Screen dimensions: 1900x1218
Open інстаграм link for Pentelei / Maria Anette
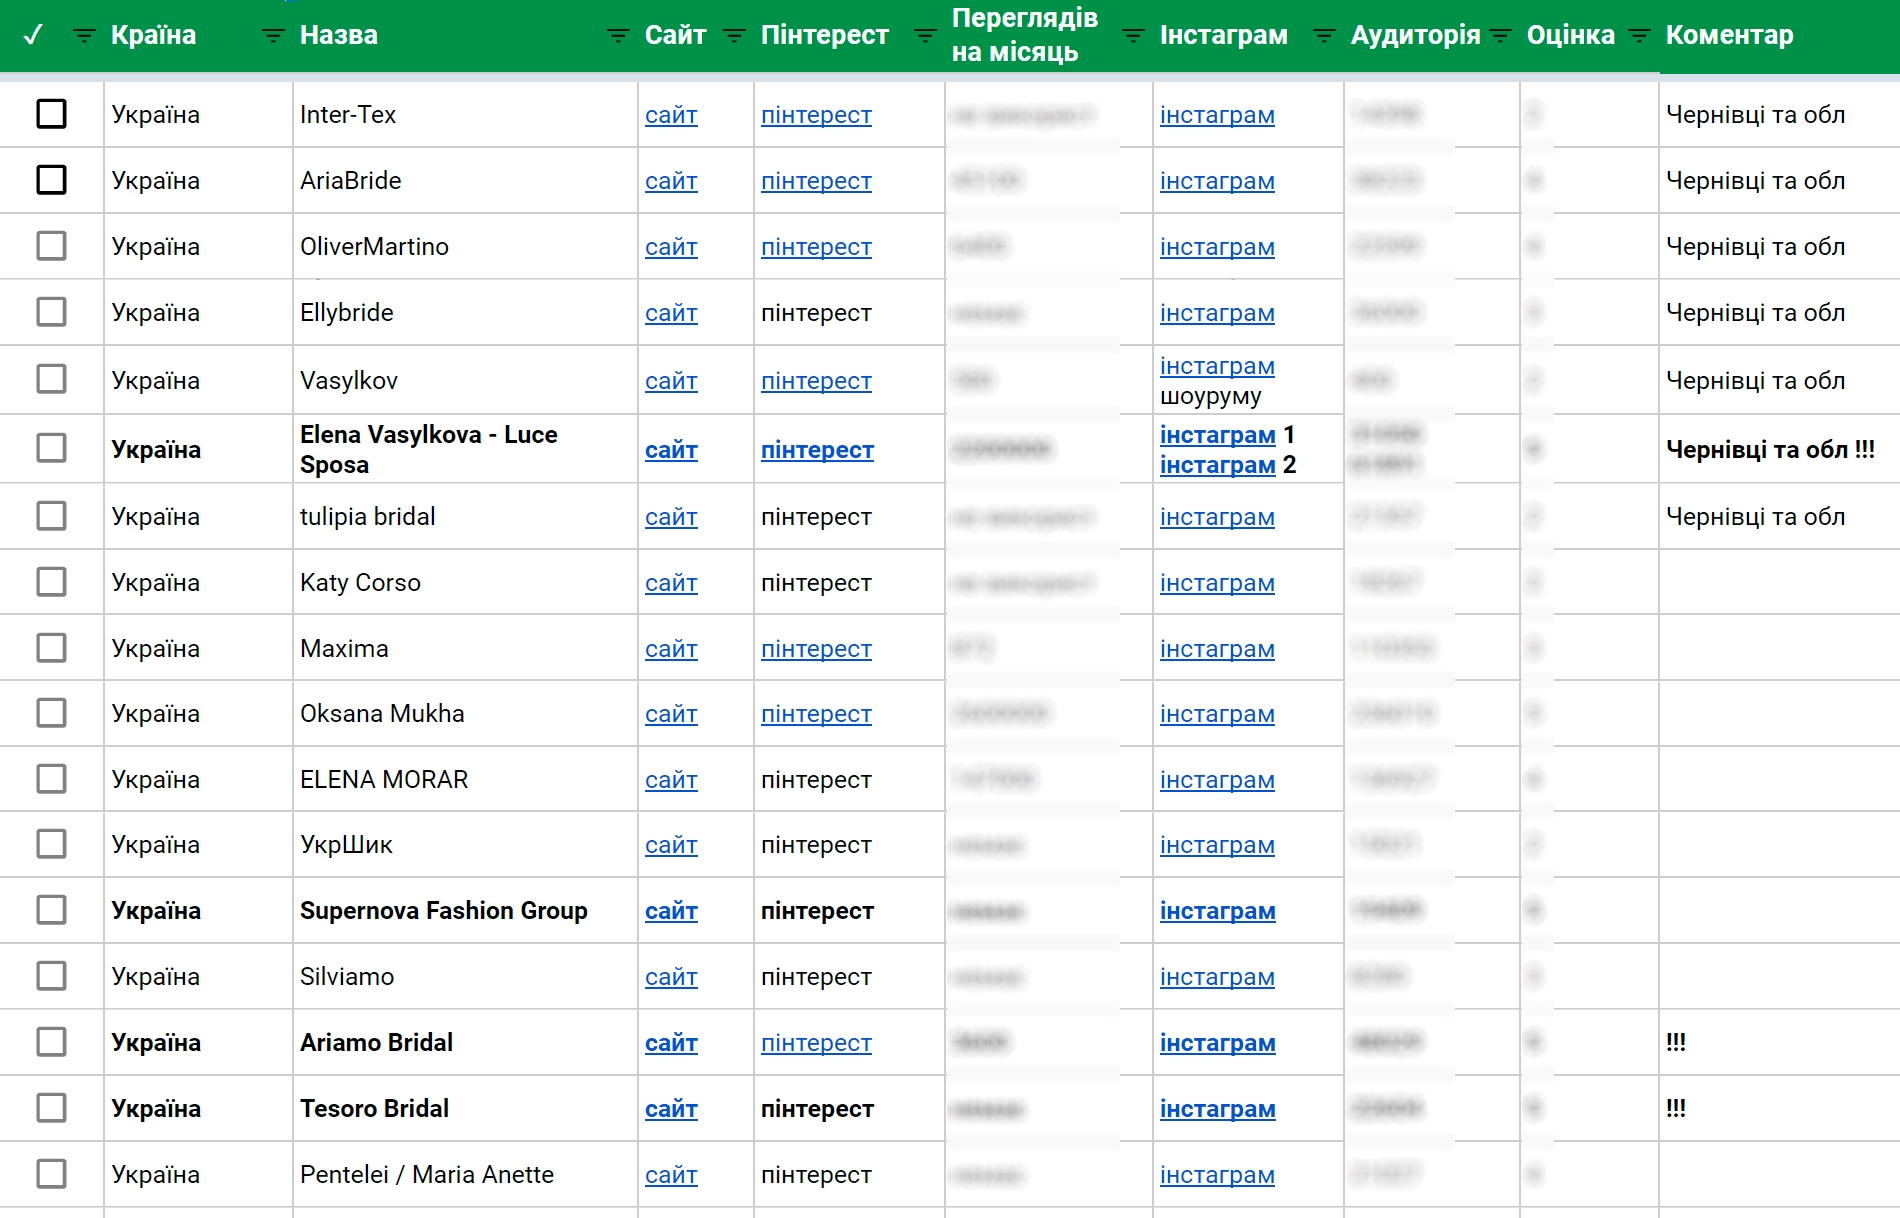point(1217,1175)
